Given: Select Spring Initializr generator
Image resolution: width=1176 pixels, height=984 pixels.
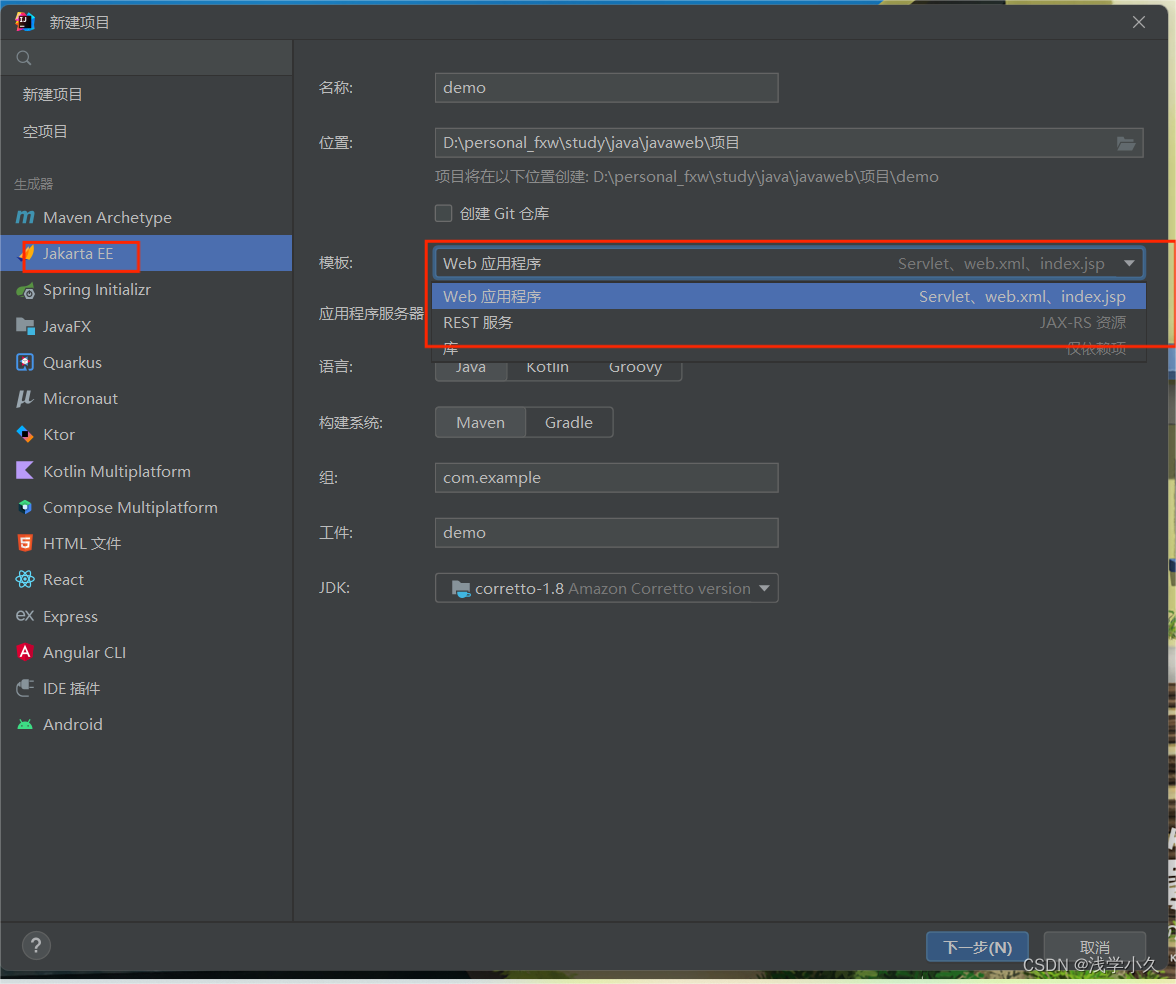Looking at the screenshot, I should coord(146,290).
